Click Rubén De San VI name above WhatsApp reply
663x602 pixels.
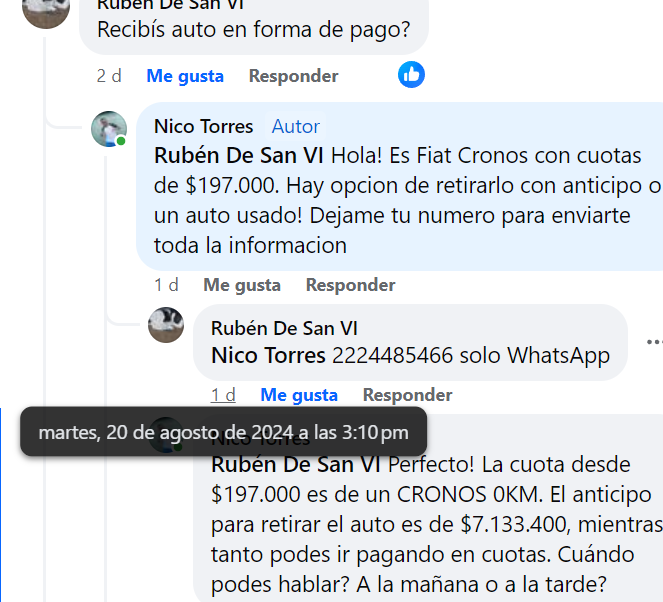[284, 328]
